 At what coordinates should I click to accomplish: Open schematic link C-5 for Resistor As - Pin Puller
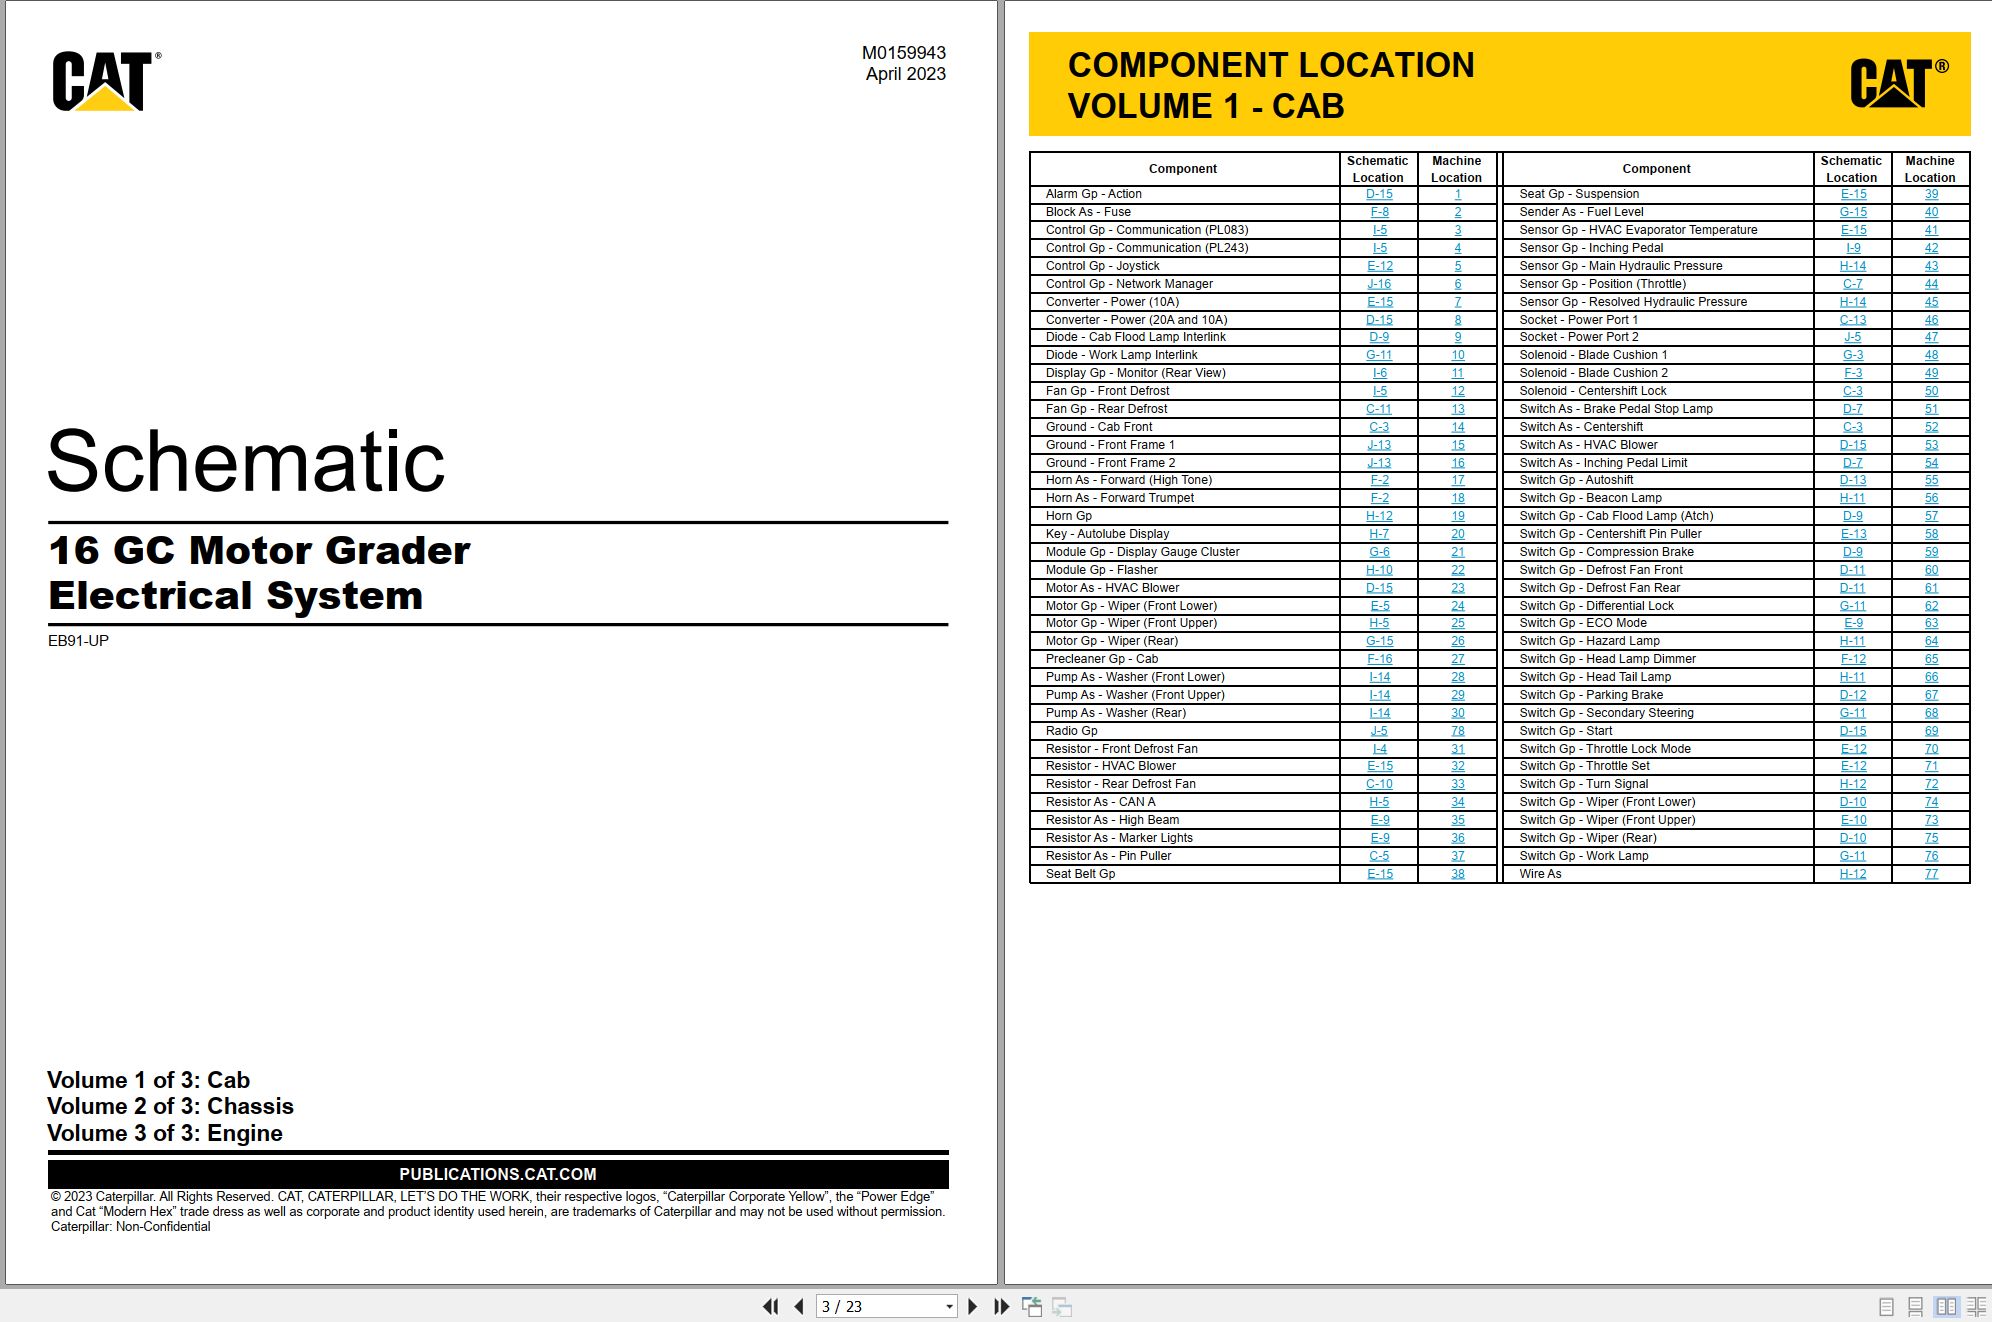1379,856
